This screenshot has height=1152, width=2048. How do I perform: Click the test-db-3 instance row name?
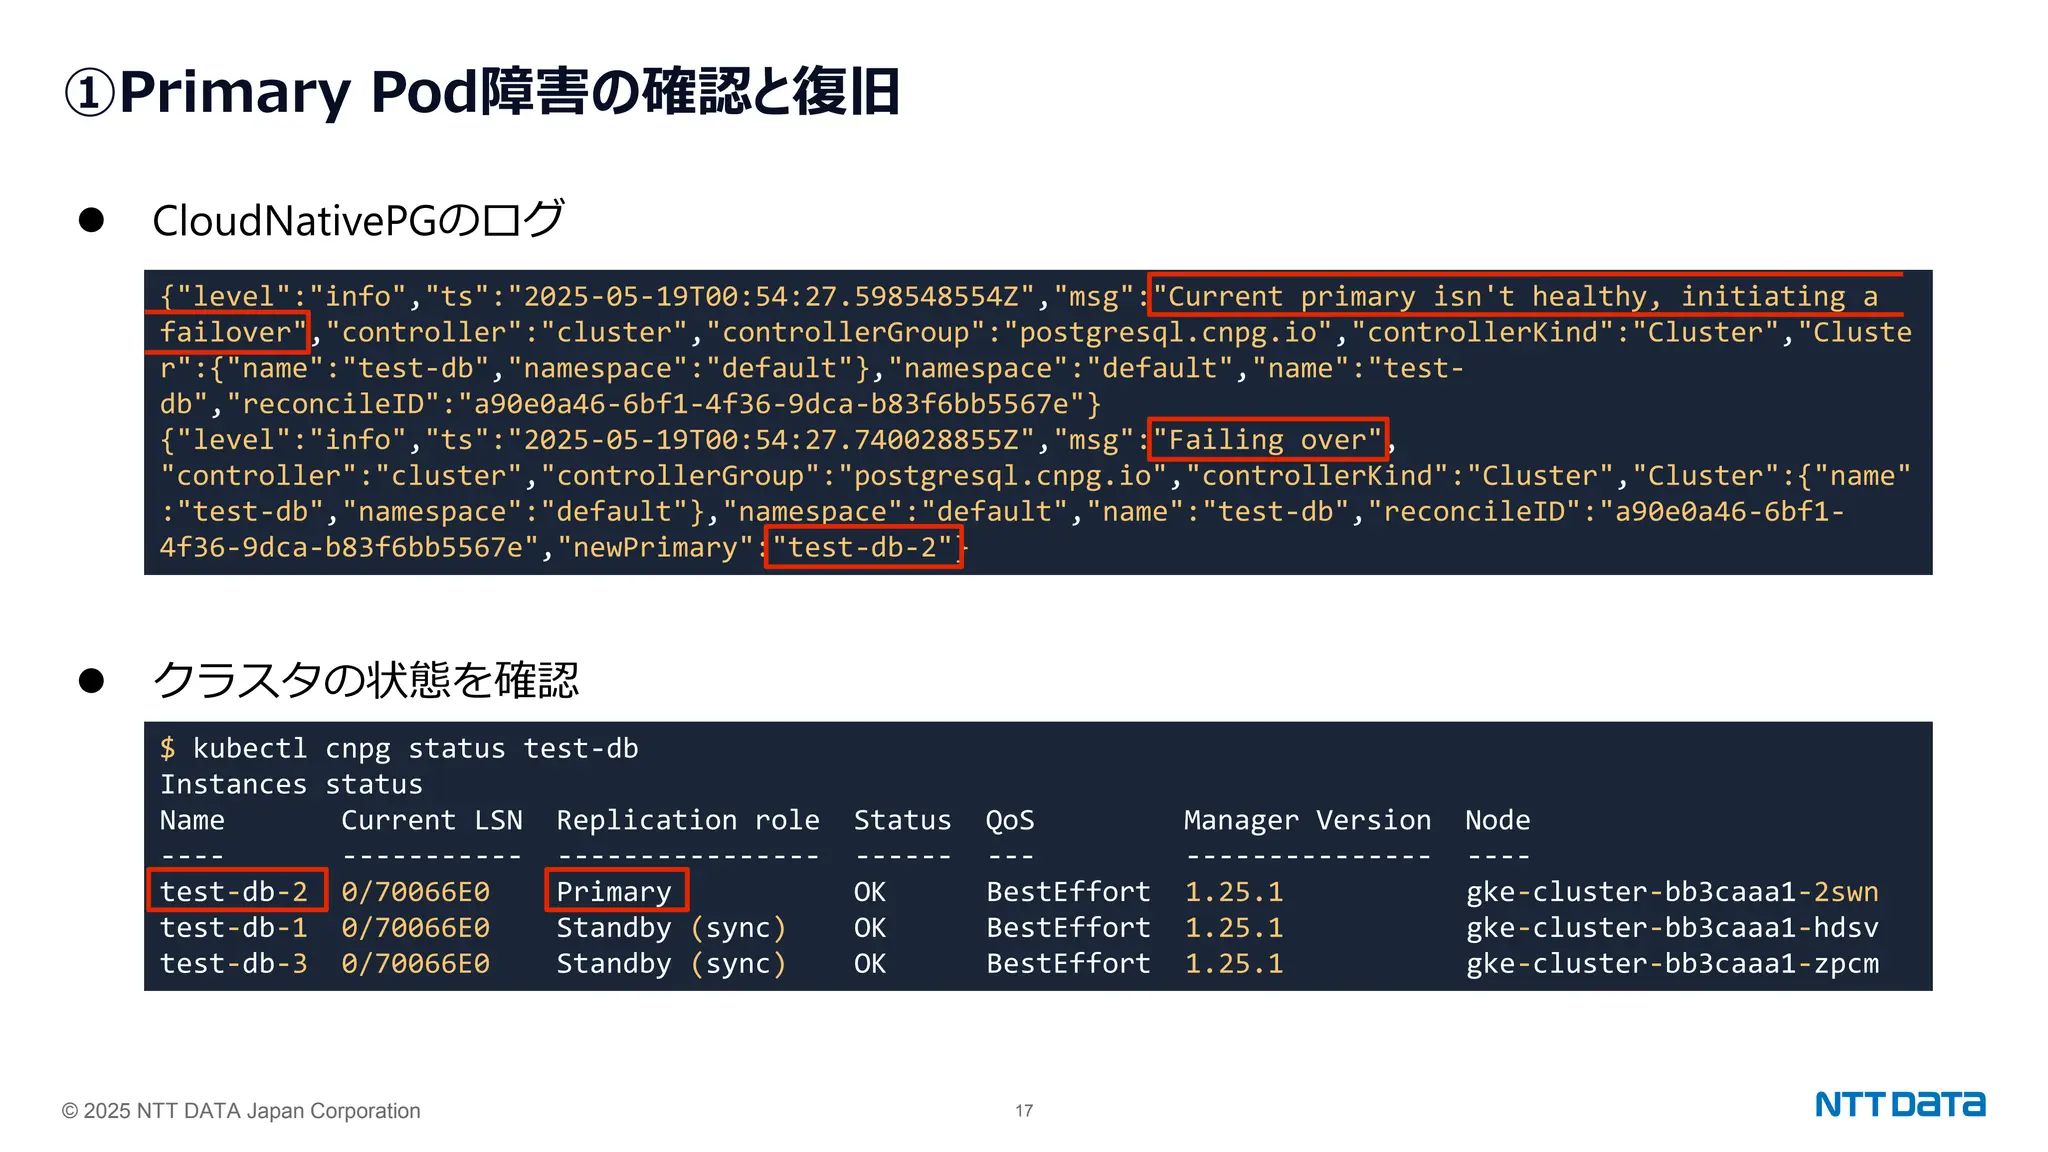pyautogui.click(x=233, y=963)
